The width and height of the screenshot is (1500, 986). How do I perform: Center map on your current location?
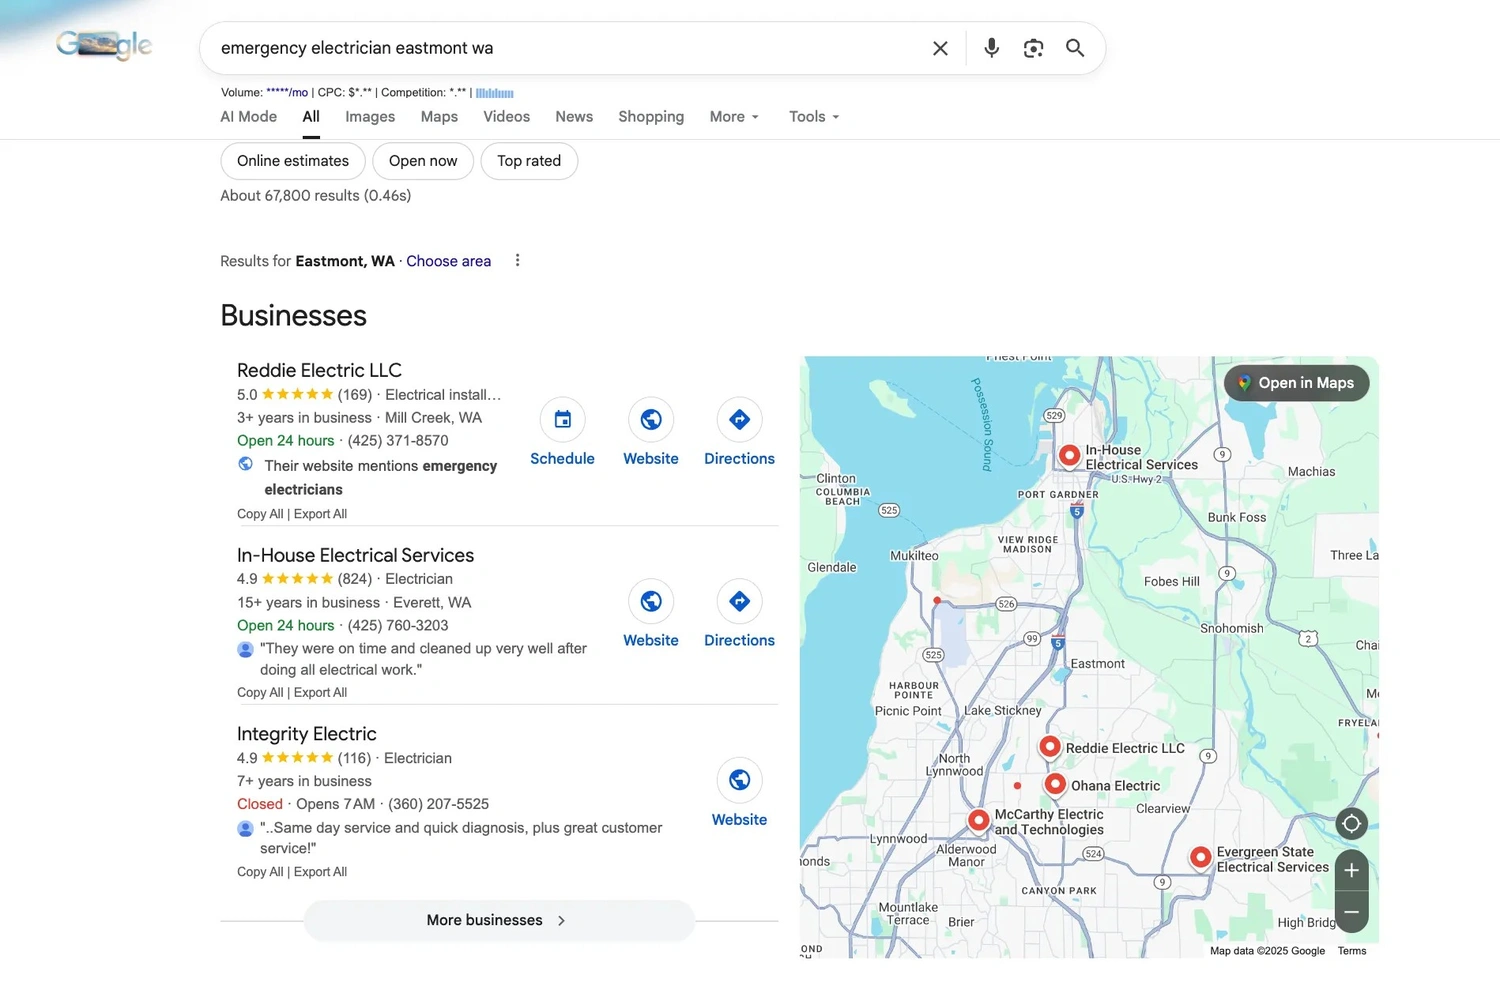click(1351, 824)
